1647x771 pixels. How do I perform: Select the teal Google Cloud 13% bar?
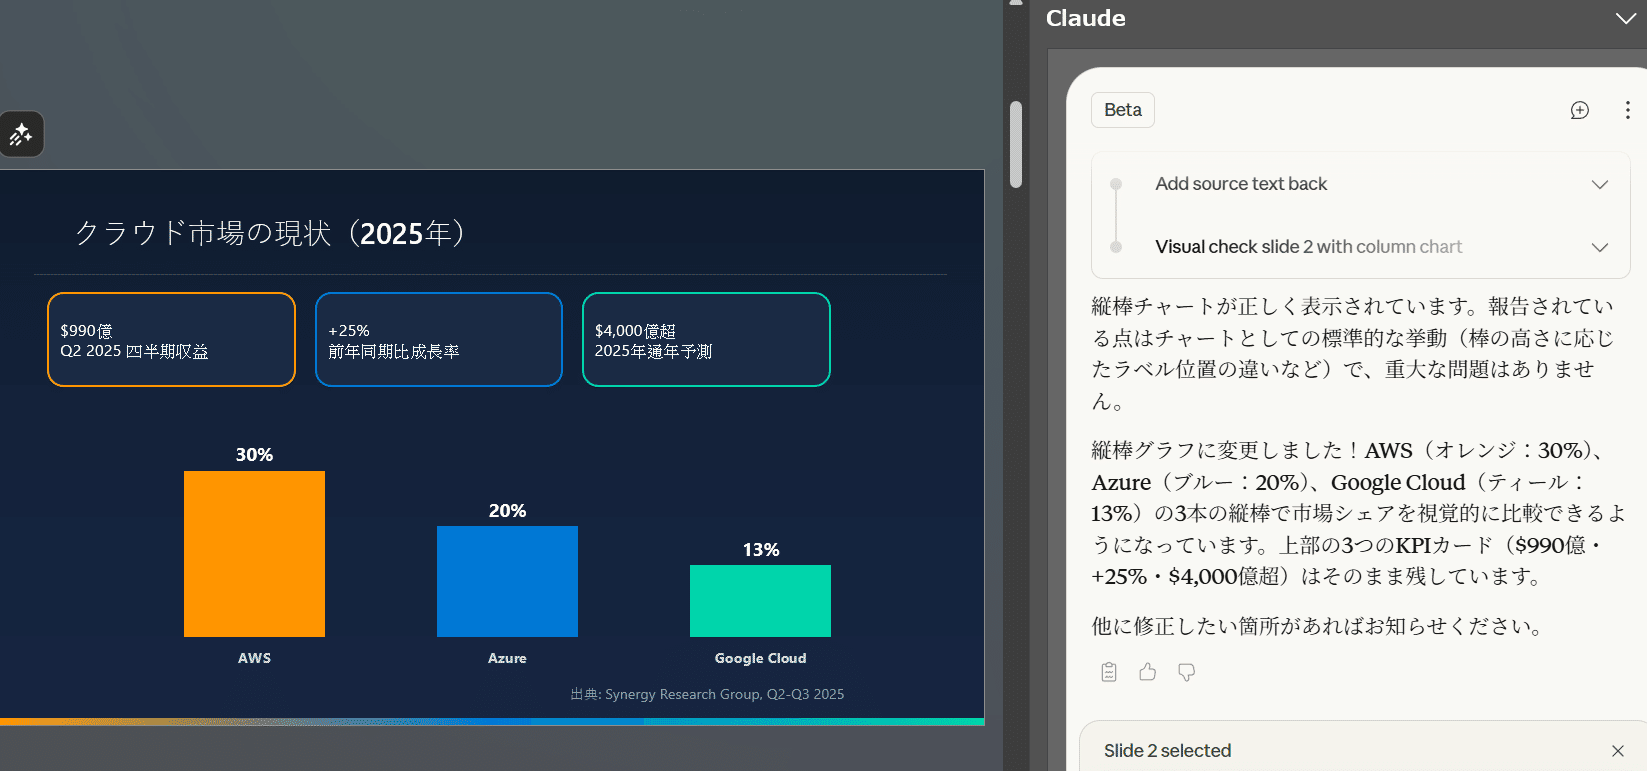click(x=760, y=600)
